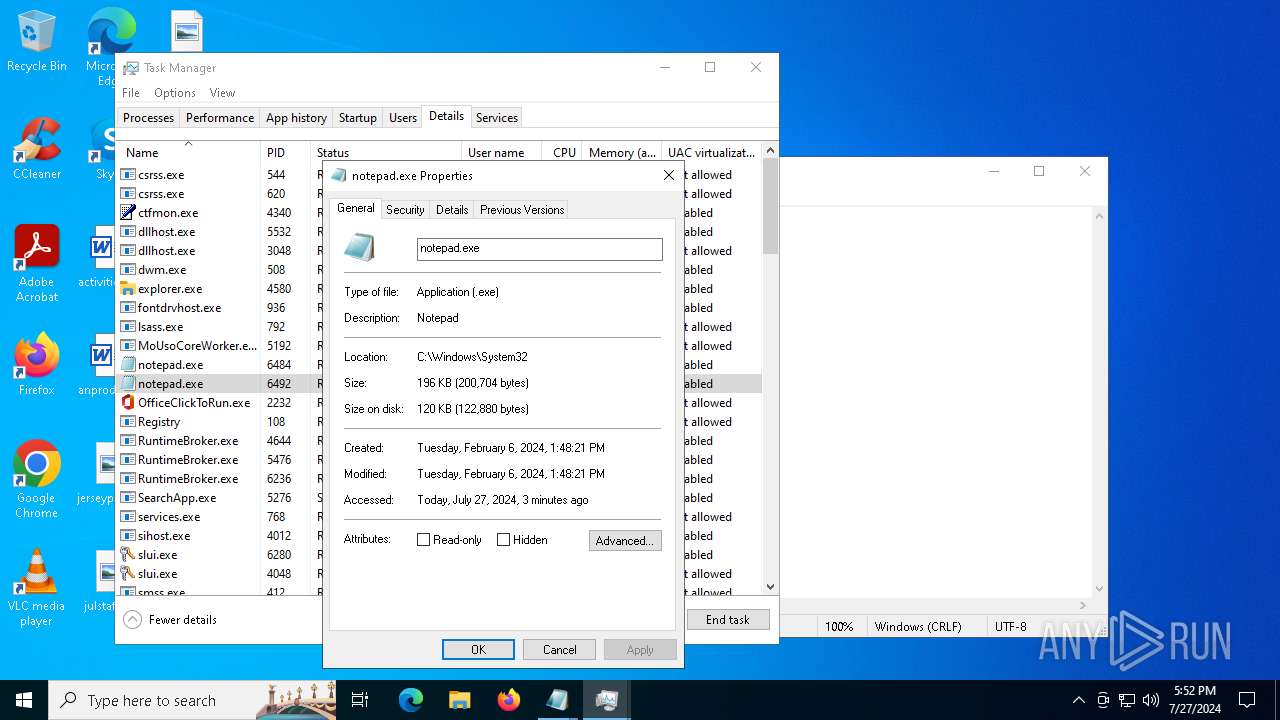
Task: Click Windows (CRLF) in Notepad status bar
Action: click(918, 627)
